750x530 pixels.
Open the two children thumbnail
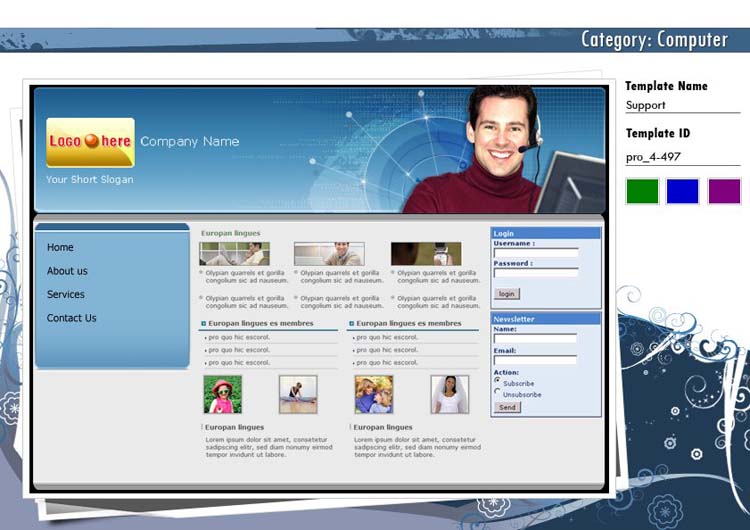(373, 395)
